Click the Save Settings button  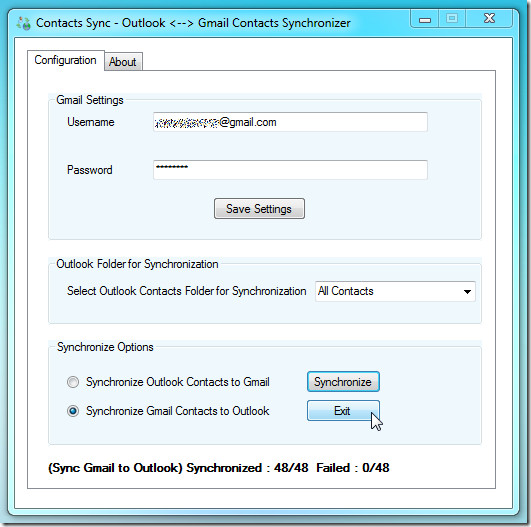[259, 209]
